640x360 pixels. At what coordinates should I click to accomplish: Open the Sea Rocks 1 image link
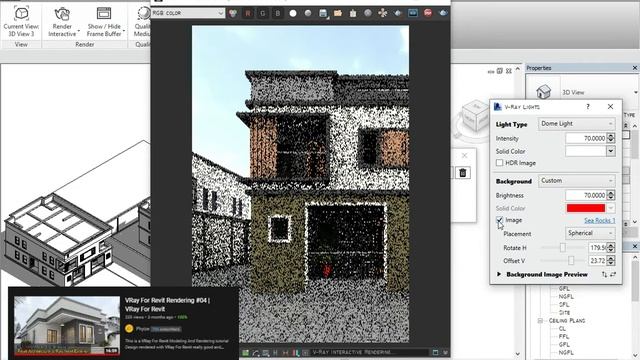point(599,220)
